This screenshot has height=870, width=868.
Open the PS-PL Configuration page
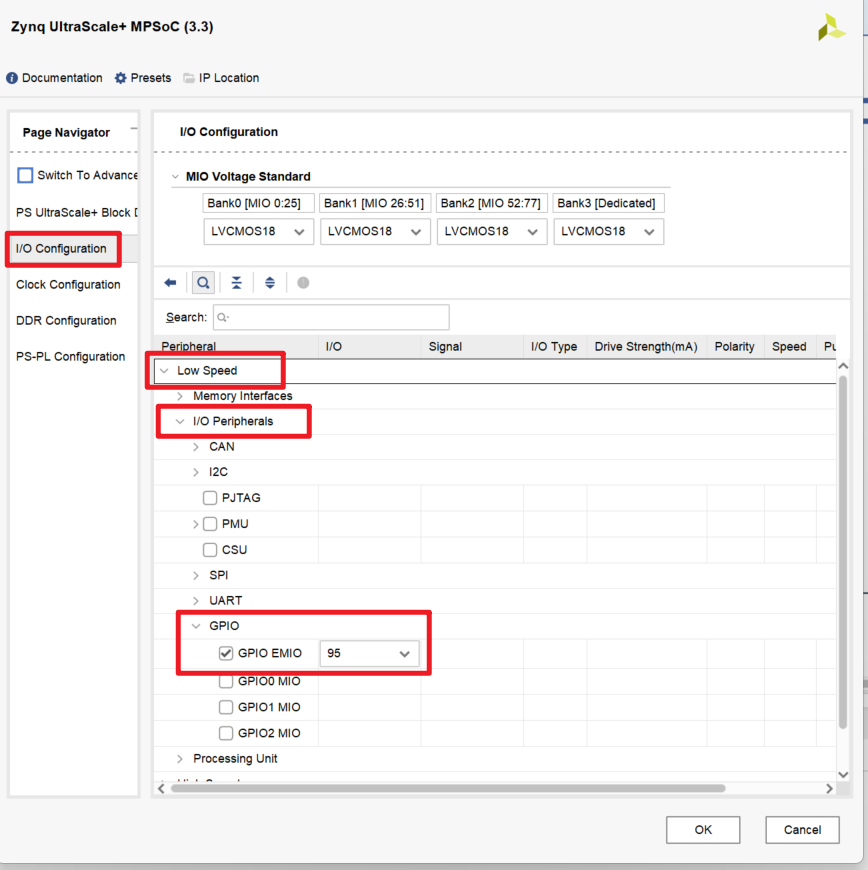click(70, 357)
